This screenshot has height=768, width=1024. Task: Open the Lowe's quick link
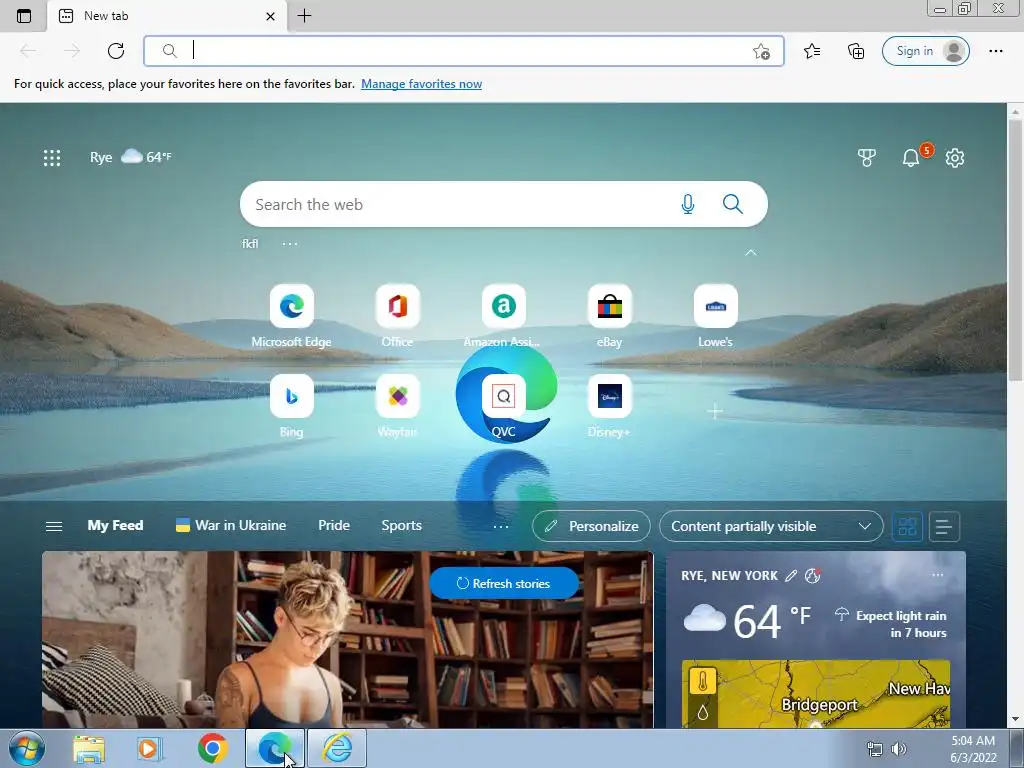coord(715,316)
